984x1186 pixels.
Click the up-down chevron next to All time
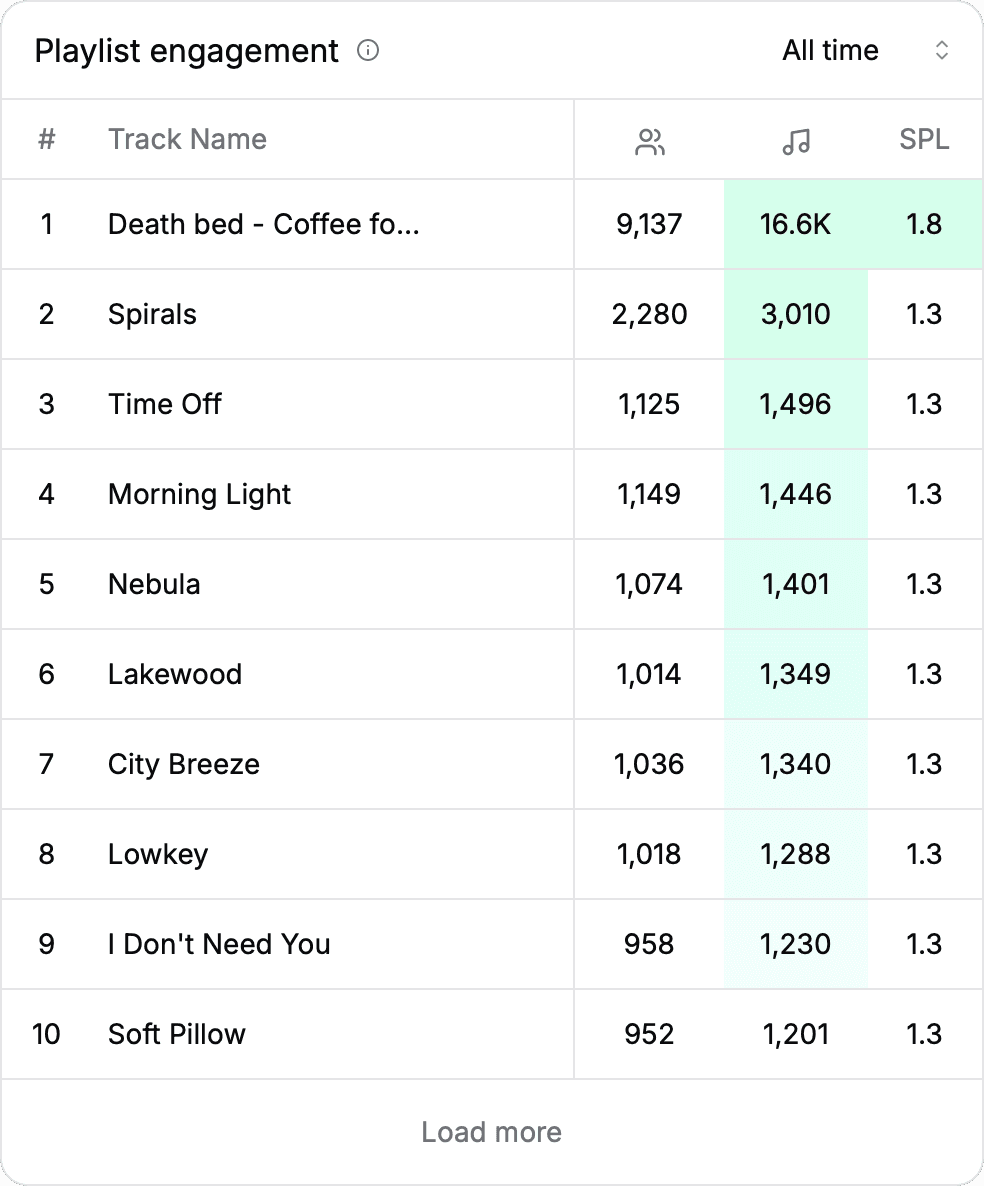941,50
